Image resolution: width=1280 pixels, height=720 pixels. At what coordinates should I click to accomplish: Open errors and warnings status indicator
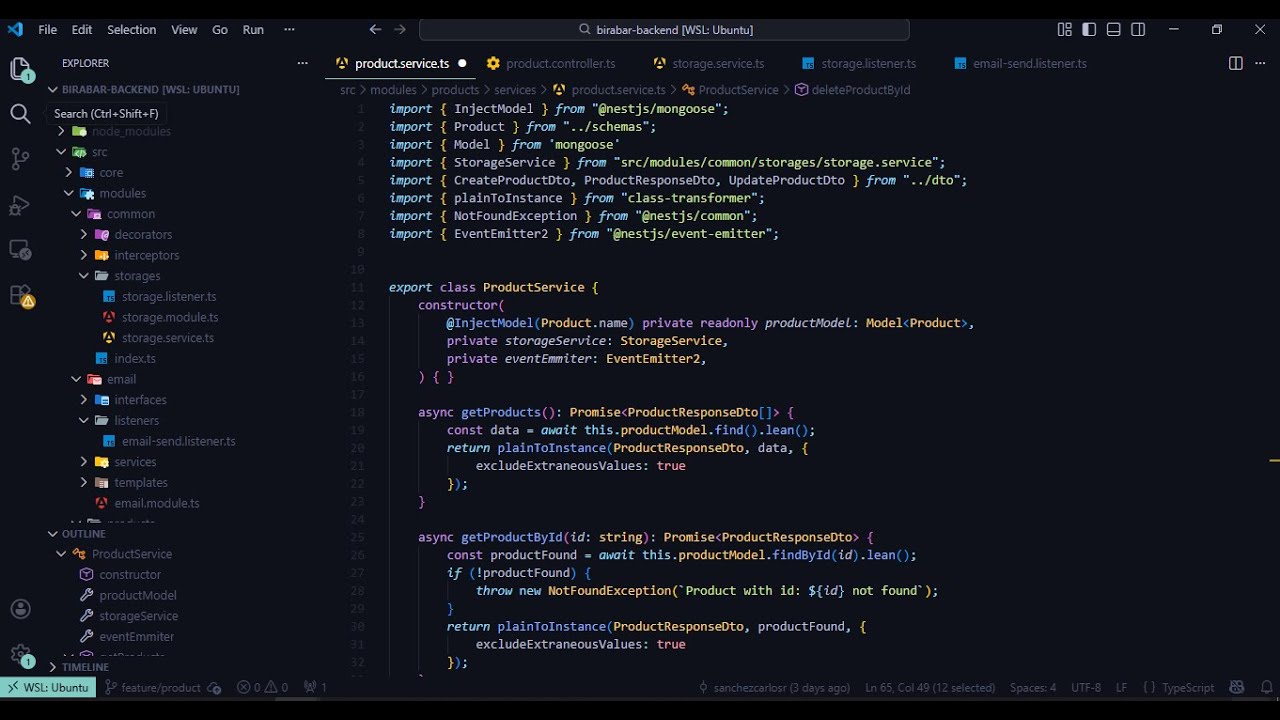(x=262, y=687)
